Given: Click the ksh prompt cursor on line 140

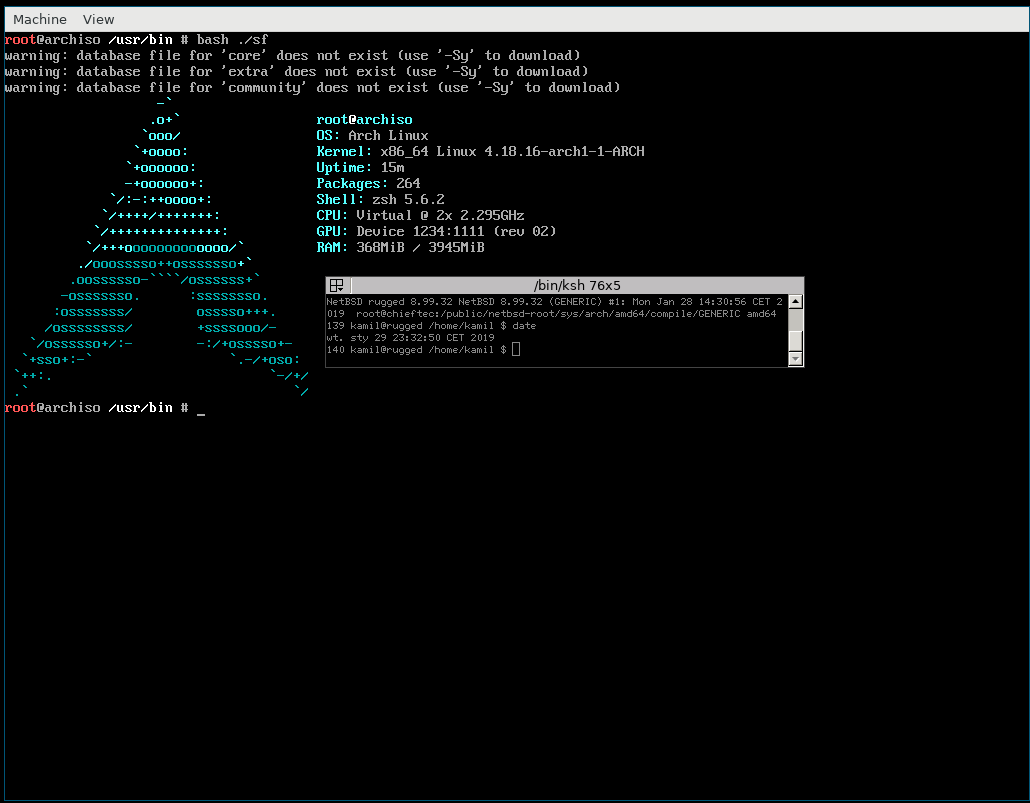Looking at the screenshot, I should 516,350.
